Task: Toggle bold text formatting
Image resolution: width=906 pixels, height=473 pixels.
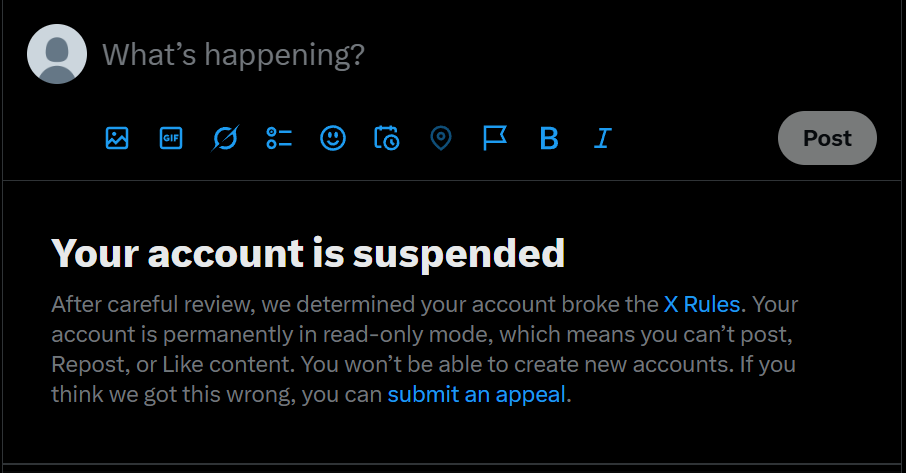Action: pos(548,138)
